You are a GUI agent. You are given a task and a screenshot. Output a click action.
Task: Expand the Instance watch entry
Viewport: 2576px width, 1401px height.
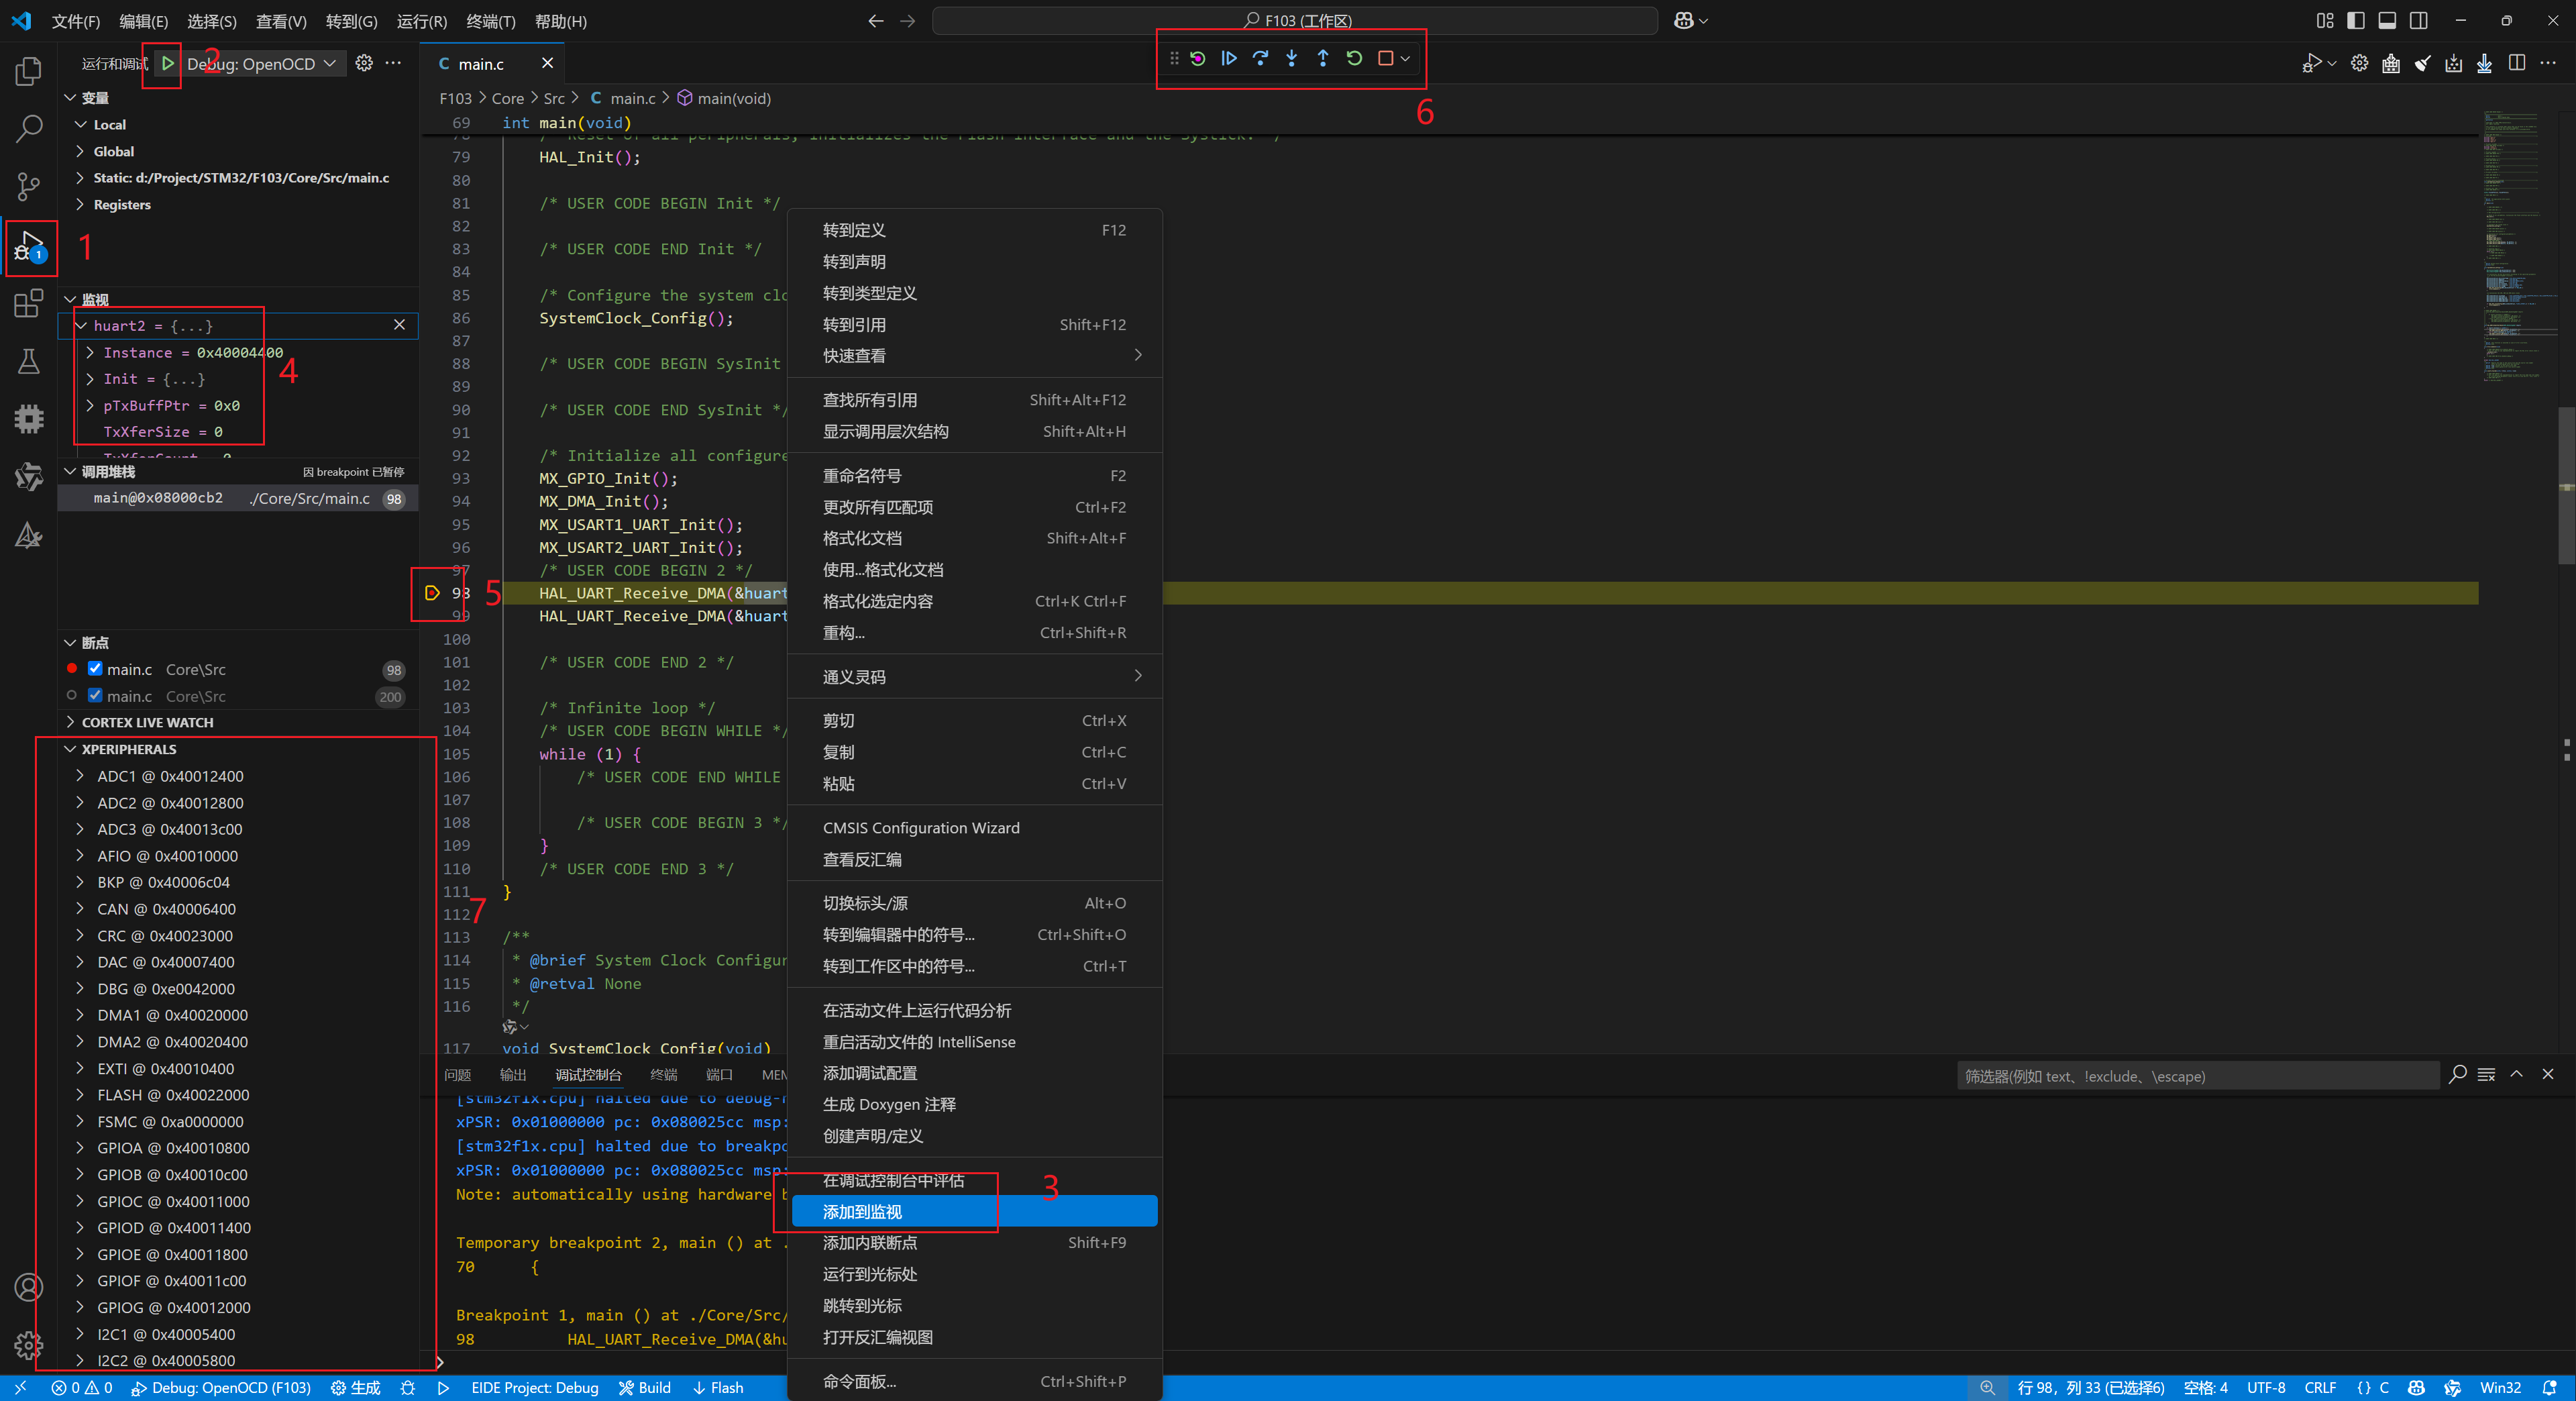[x=90, y=352]
